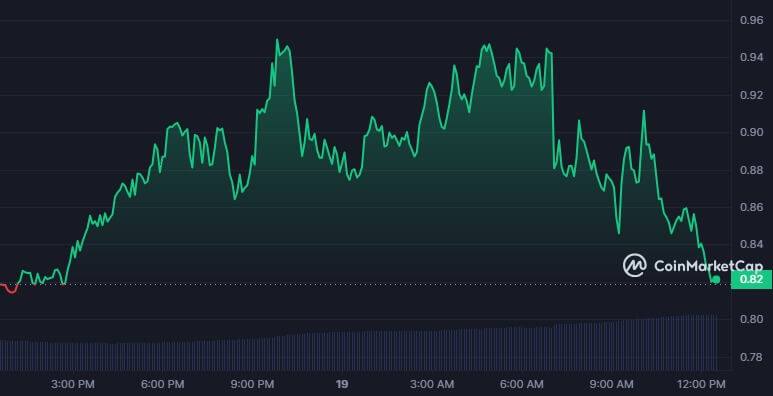The height and width of the screenshot is (396, 773).
Task: Click the 0.94 price axis label
Action: [752, 58]
